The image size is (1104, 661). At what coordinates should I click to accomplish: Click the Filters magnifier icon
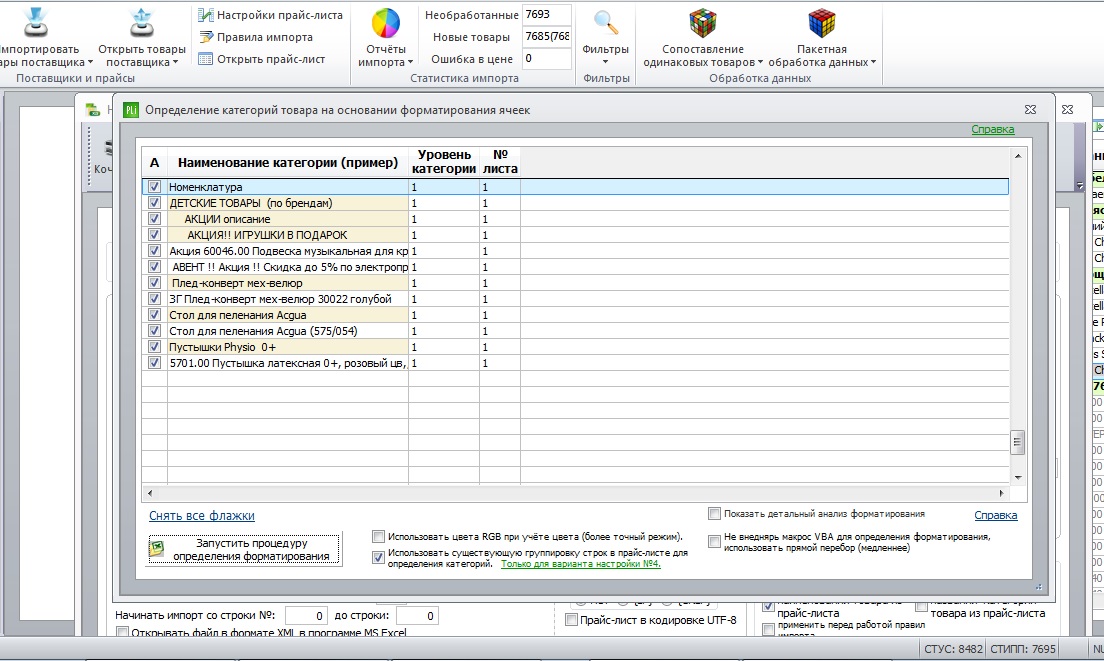point(606,23)
